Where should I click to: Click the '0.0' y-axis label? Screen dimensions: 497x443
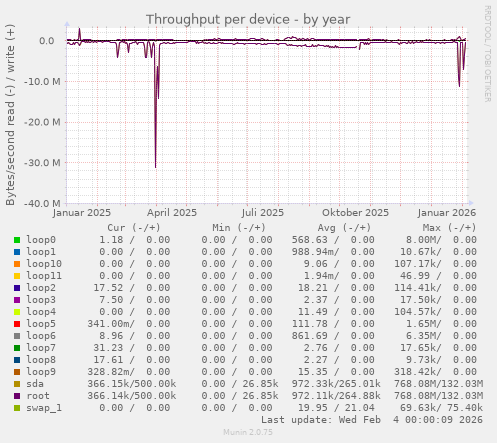[47, 41]
